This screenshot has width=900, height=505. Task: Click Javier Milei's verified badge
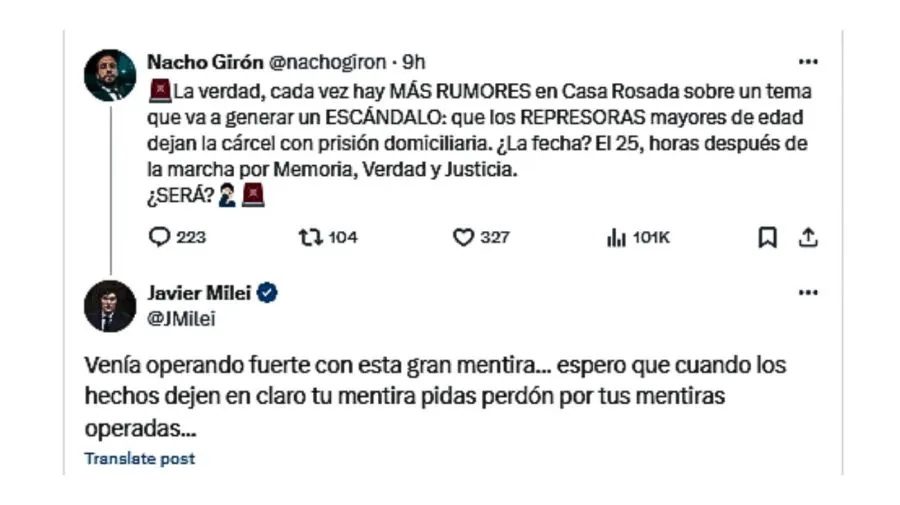pyautogui.click(x=268, y=293)
